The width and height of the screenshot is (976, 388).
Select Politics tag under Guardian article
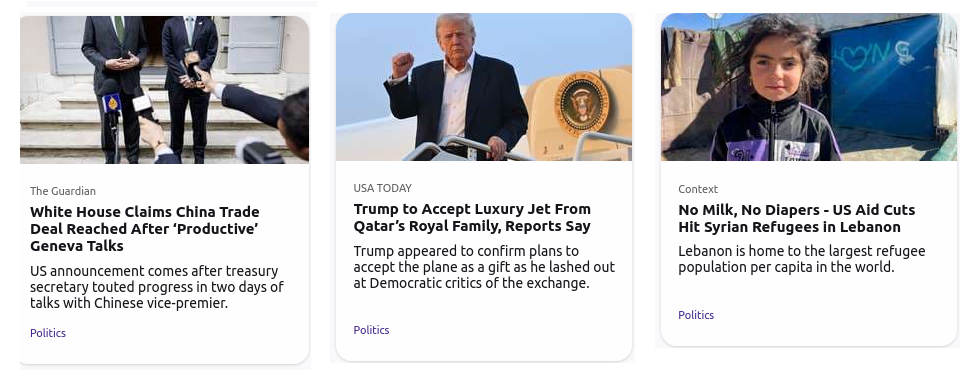[48, 333]
